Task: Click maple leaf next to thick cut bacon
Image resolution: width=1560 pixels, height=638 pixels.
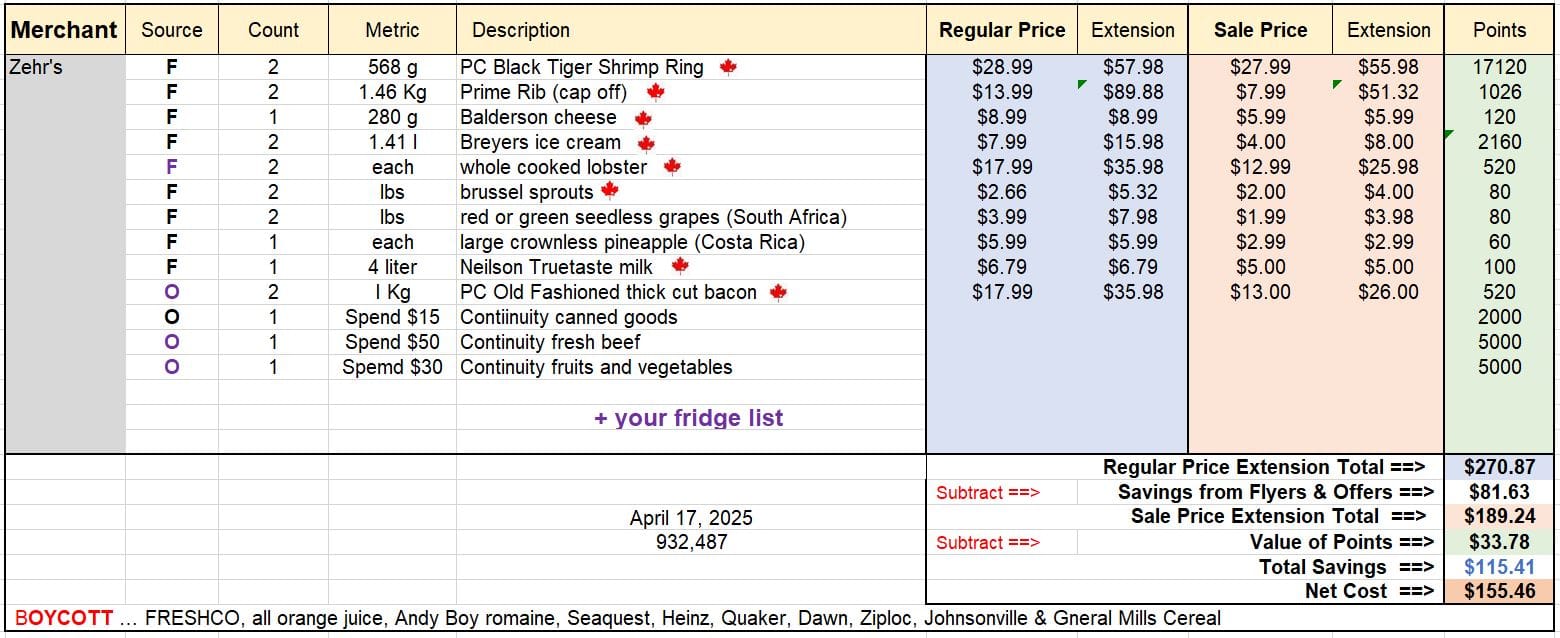Action: pos(778,292)
